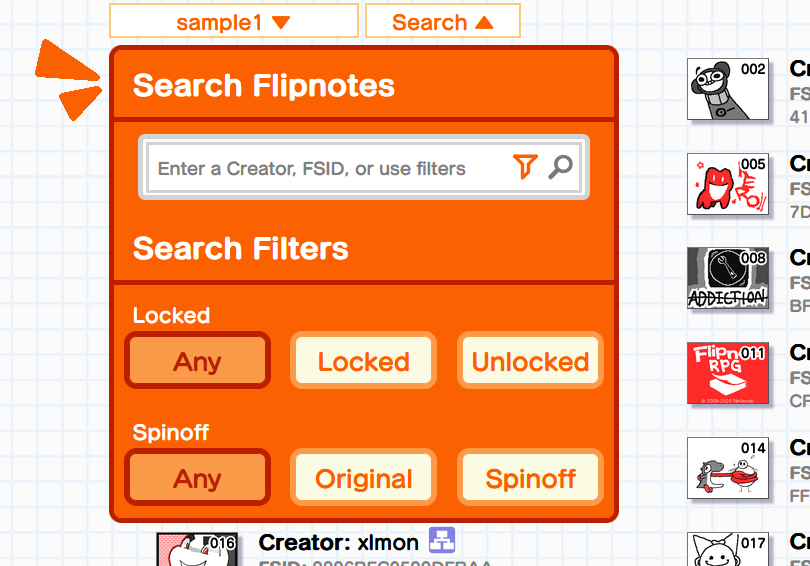Screen dimensions: 810x566
Task: Click the Creator: xlmon label
Action: pos(338,542)
